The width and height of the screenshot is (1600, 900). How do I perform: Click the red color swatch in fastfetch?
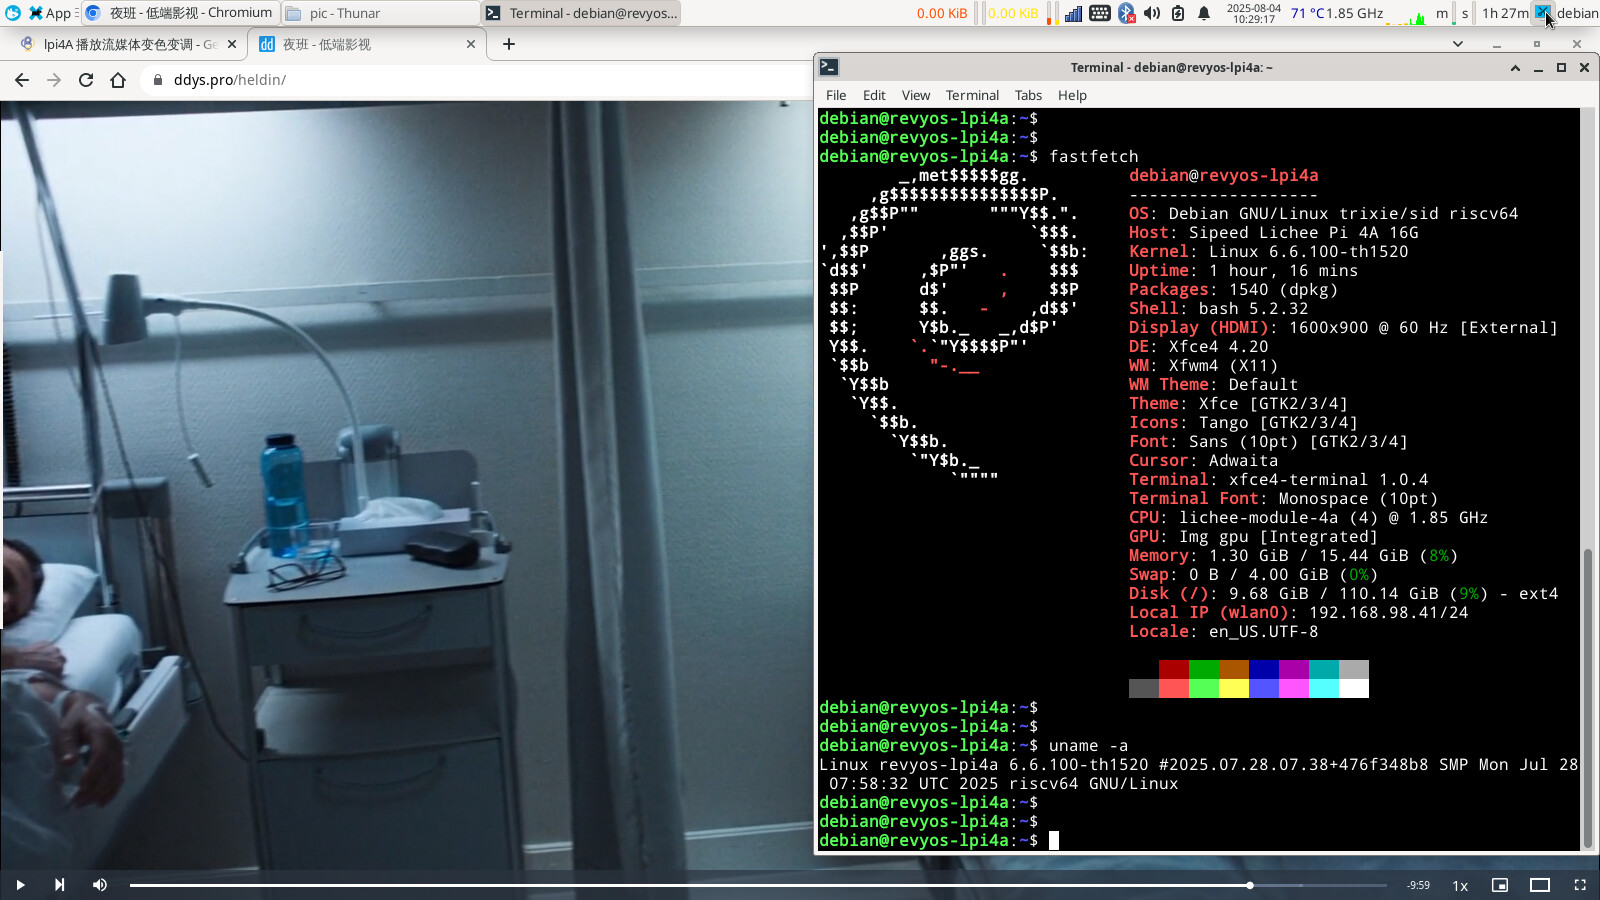[x=1174, y=669]
